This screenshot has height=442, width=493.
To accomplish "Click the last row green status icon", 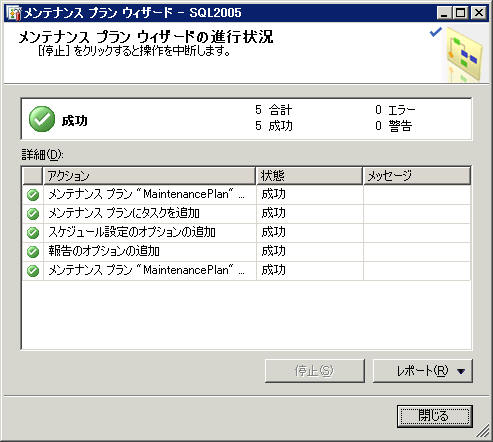I will point(33,271).
